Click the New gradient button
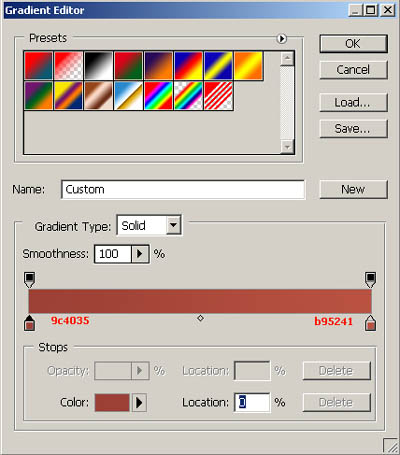The image size is (400, 455). (x=353, y=189)
